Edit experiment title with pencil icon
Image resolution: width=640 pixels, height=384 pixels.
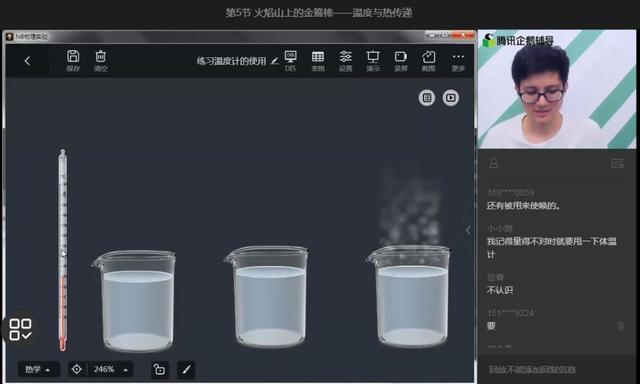(x=275, y=61)
